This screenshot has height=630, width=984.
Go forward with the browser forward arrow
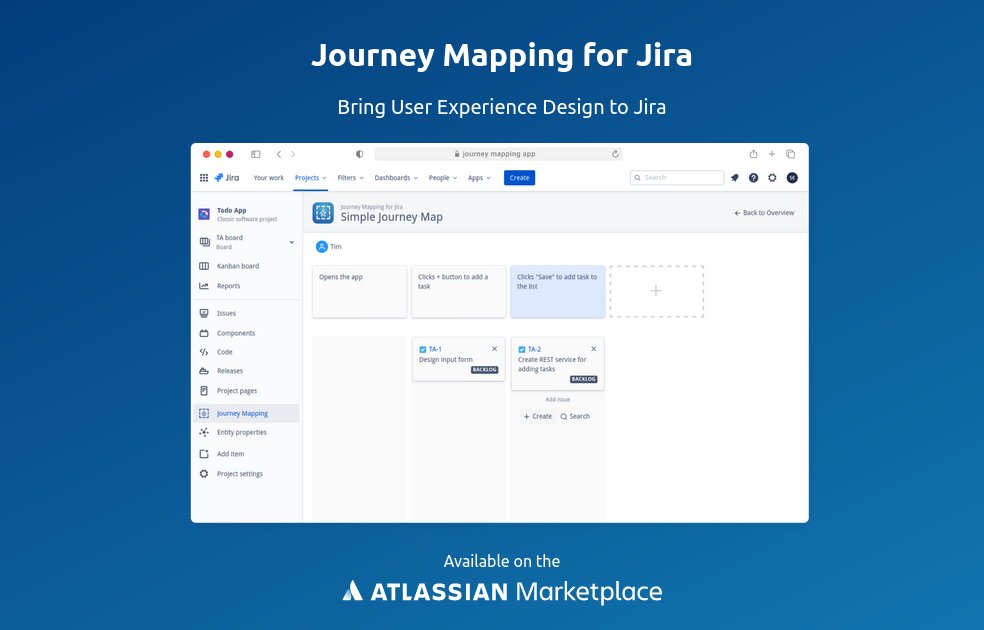coord(293,154)
